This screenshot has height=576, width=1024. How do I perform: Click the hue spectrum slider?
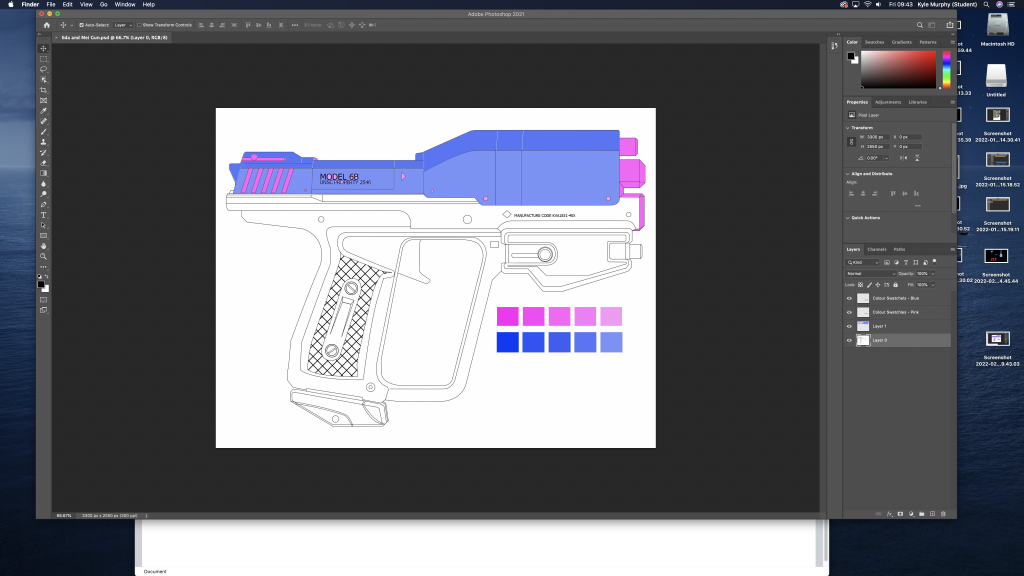pos(946,69)
